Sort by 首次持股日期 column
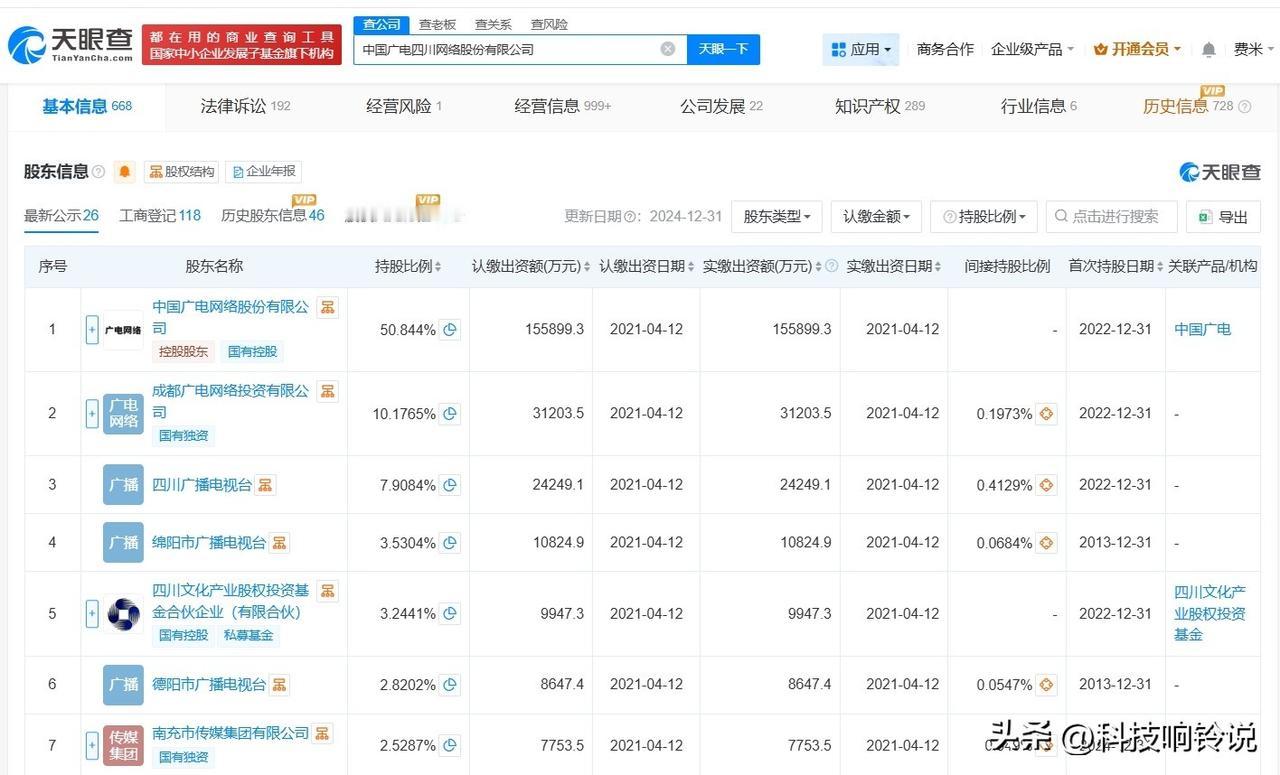 click(x=1116, y=266)
